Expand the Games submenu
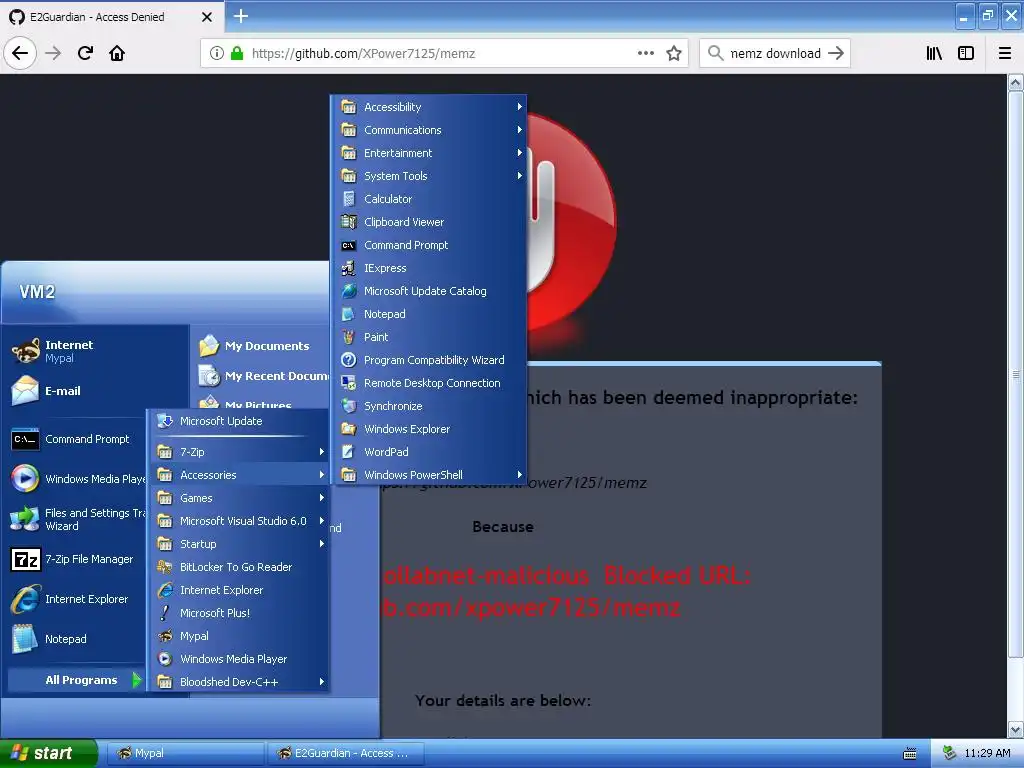 tap(238, 498)
